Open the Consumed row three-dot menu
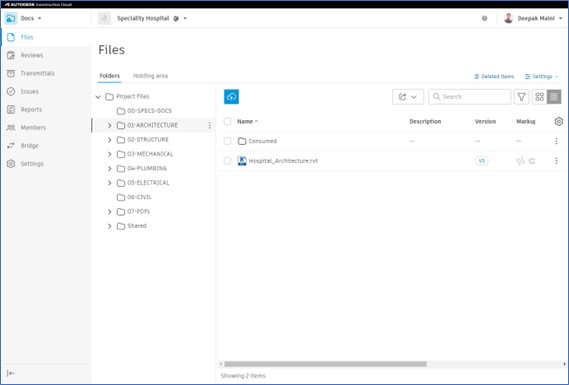The width and height of the screenshot is (569, 385). (x=556, y=141)
